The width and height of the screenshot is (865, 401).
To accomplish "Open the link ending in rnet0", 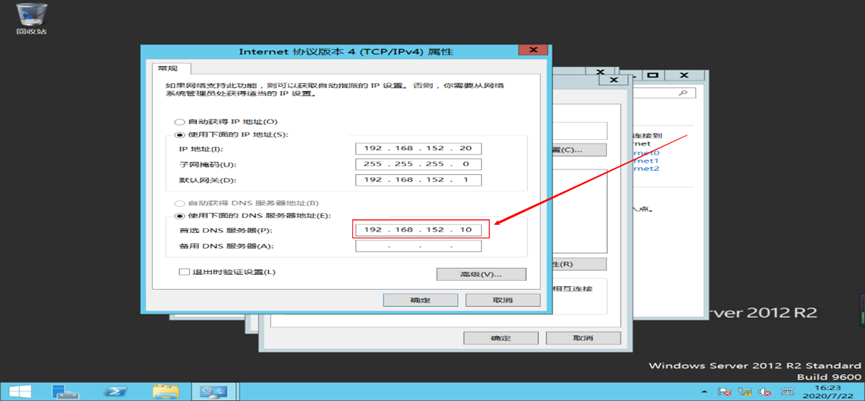I will 647,153.
